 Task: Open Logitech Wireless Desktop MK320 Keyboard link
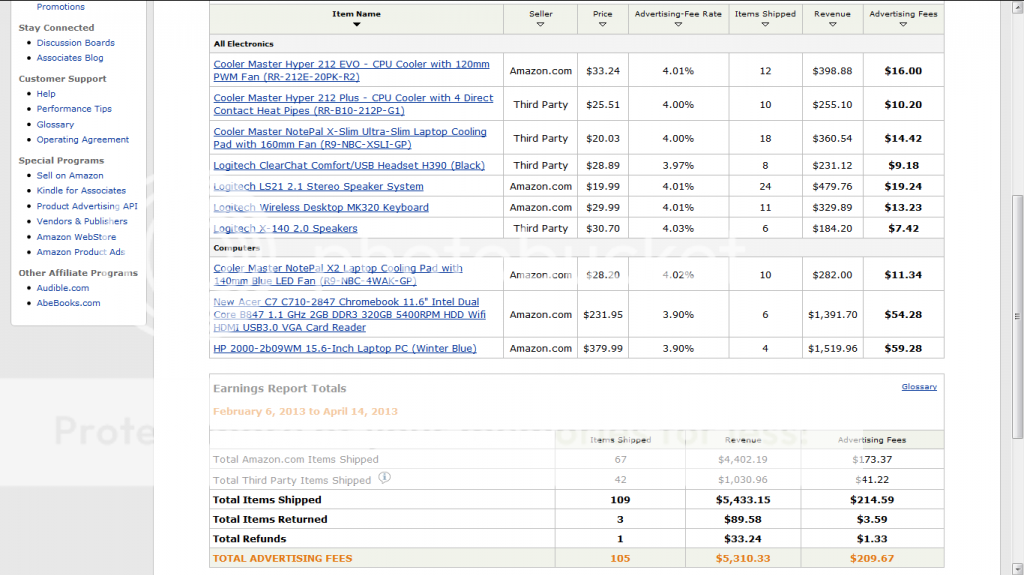click(320, 207)
